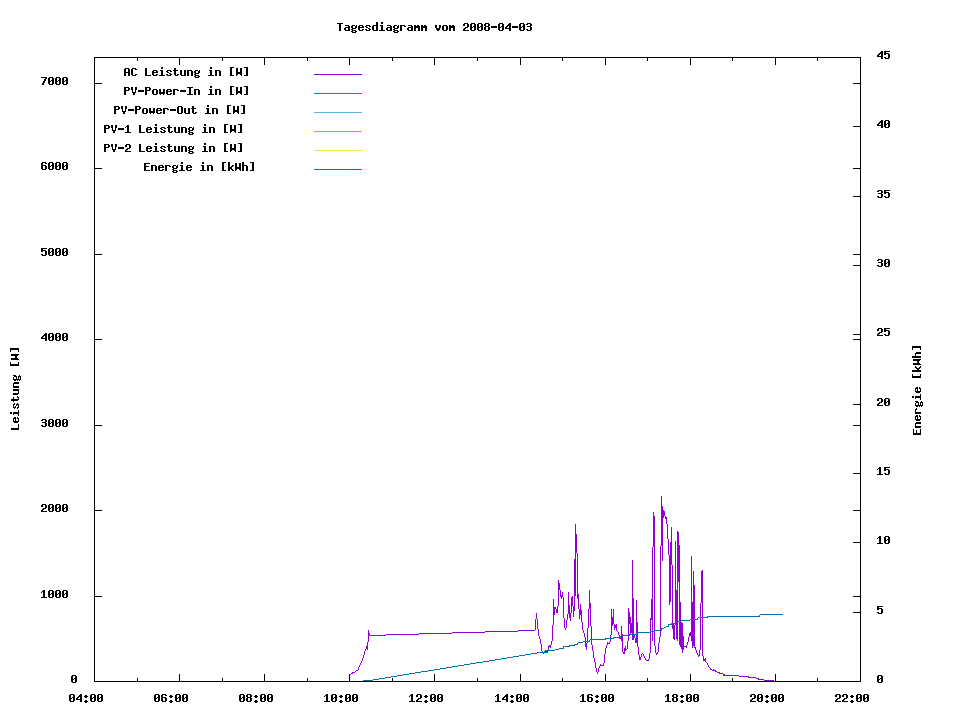
Task: Click the grey PV-1 Leistung line sample
Action: click(x=337, y=131)
